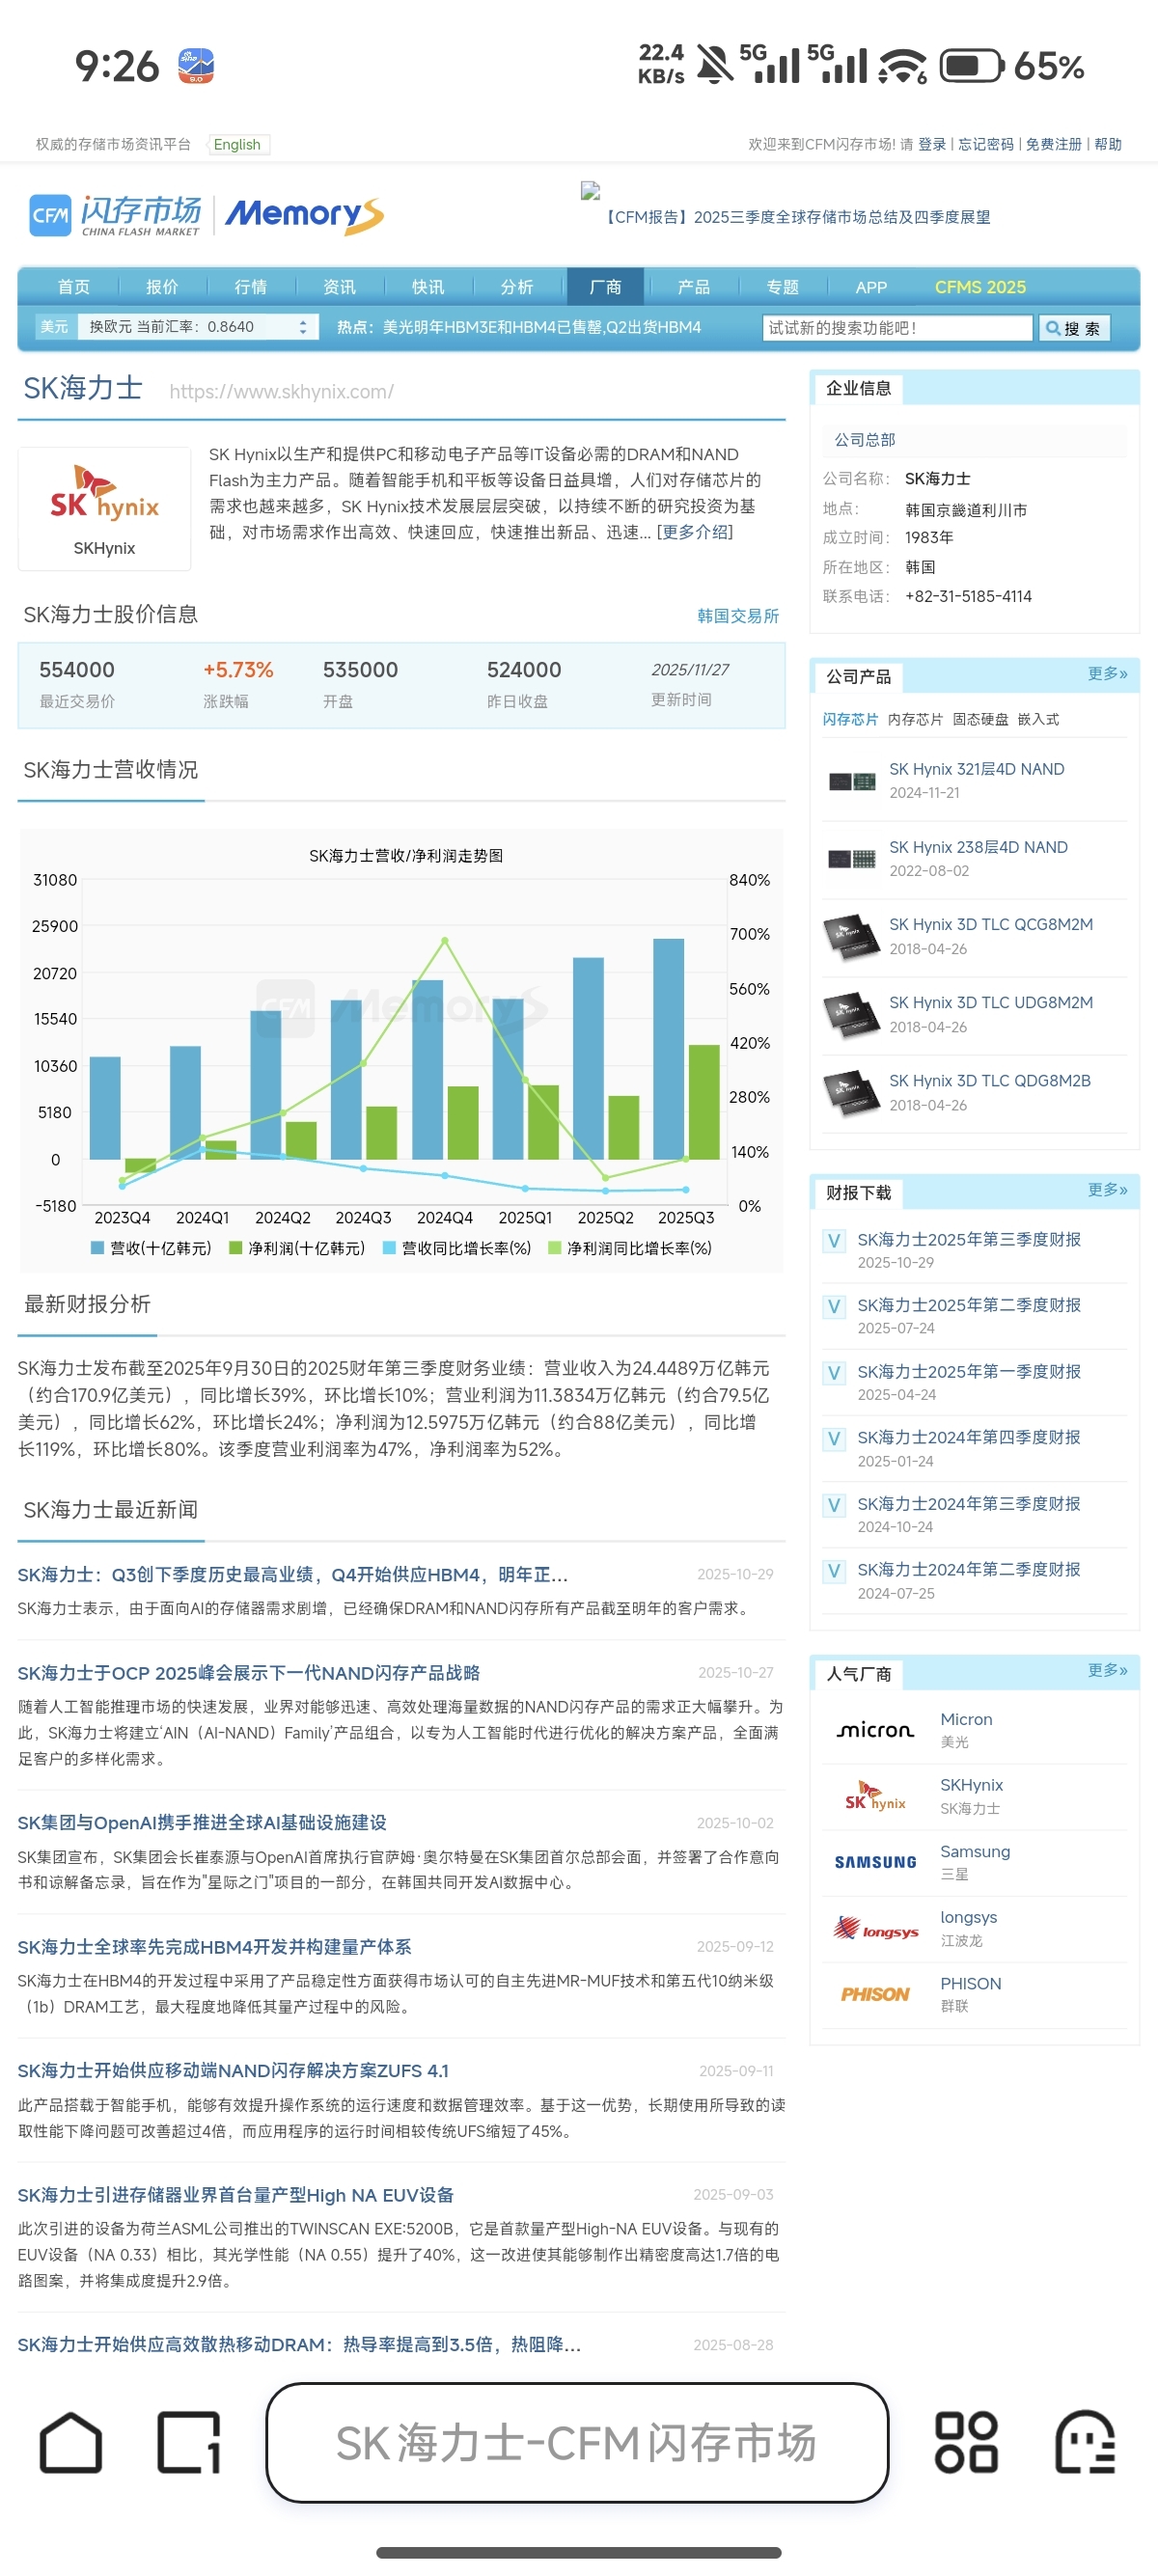Click report icon for 2024年第二季度财报
This screenshot has height=2576, width=1158.
[x=833, y=1571]
